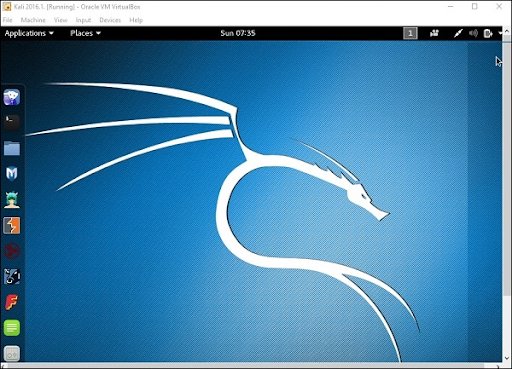Click the pen-shaped icon in top bar
Screen dimensions: 512x369
458,33
